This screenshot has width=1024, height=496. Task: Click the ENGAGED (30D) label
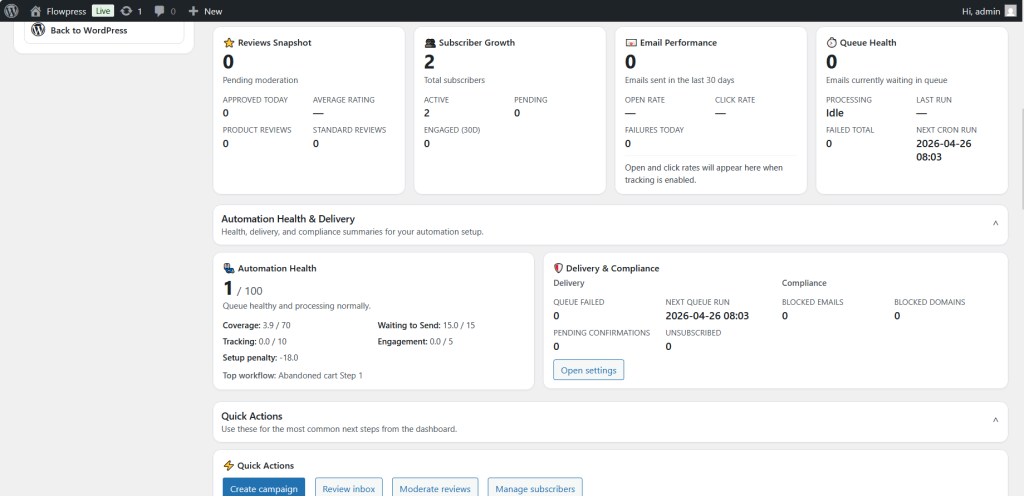tap(452, 130)
